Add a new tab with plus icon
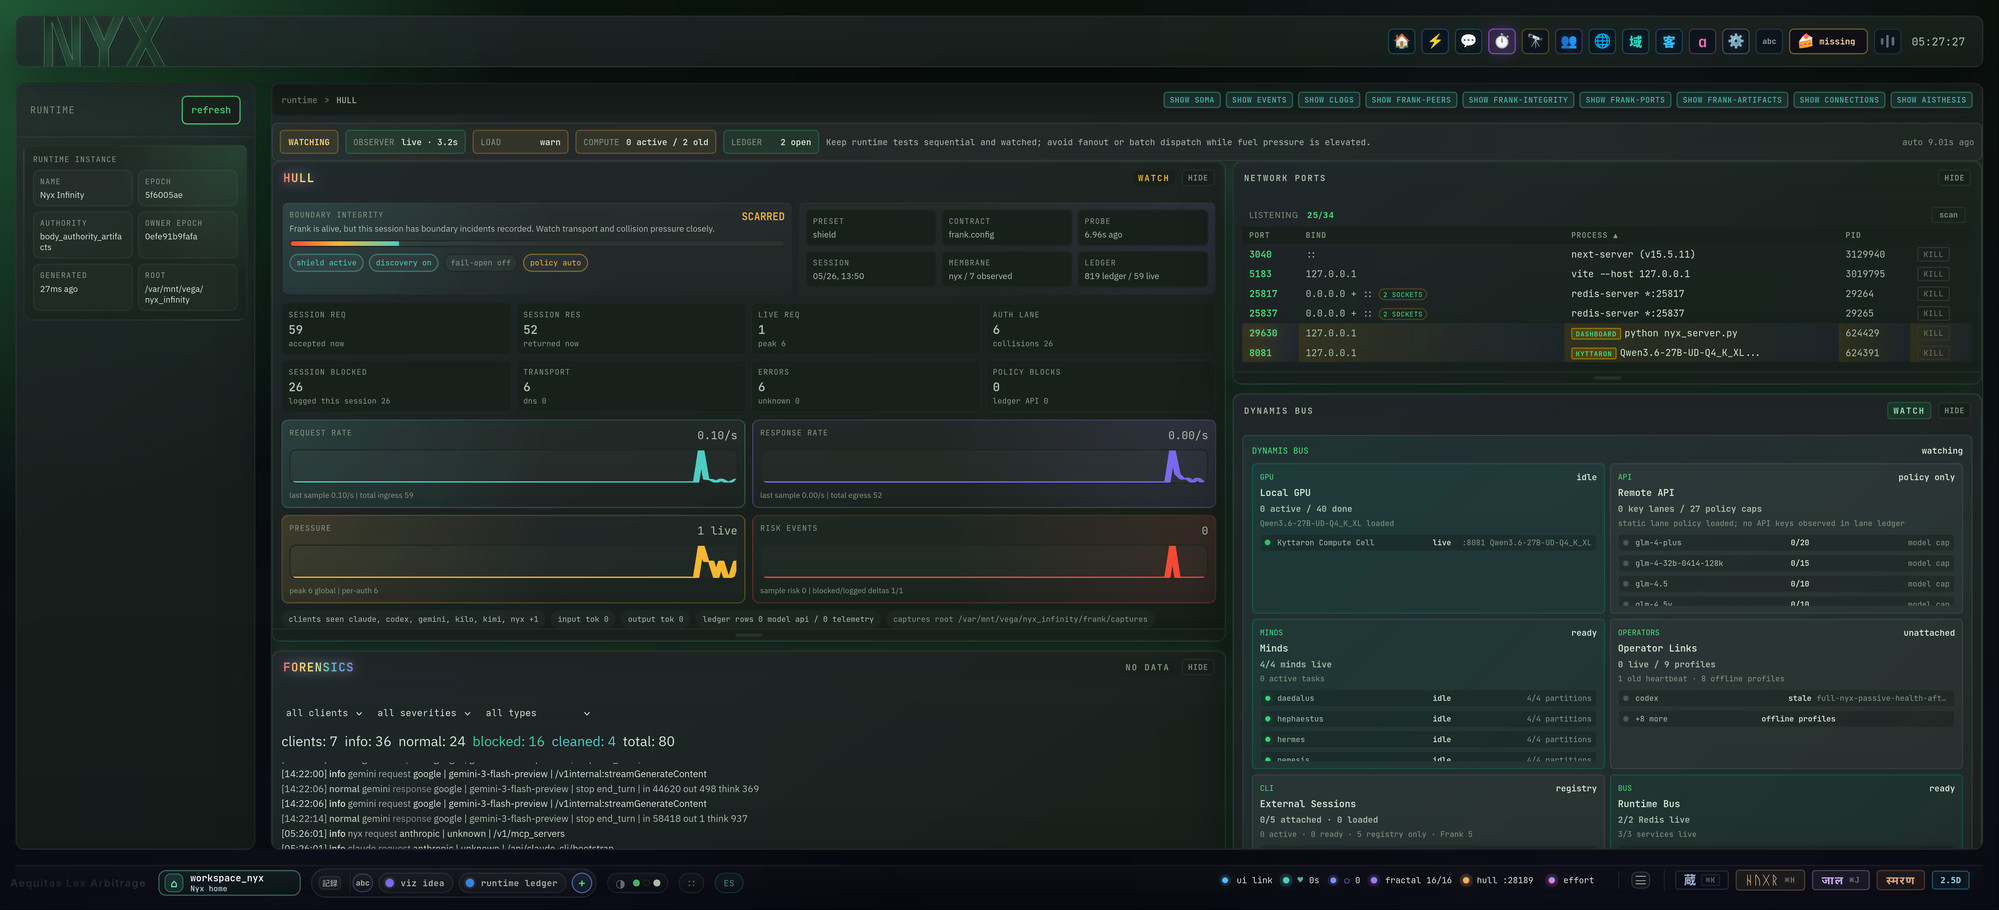 (x=582, y=883)
